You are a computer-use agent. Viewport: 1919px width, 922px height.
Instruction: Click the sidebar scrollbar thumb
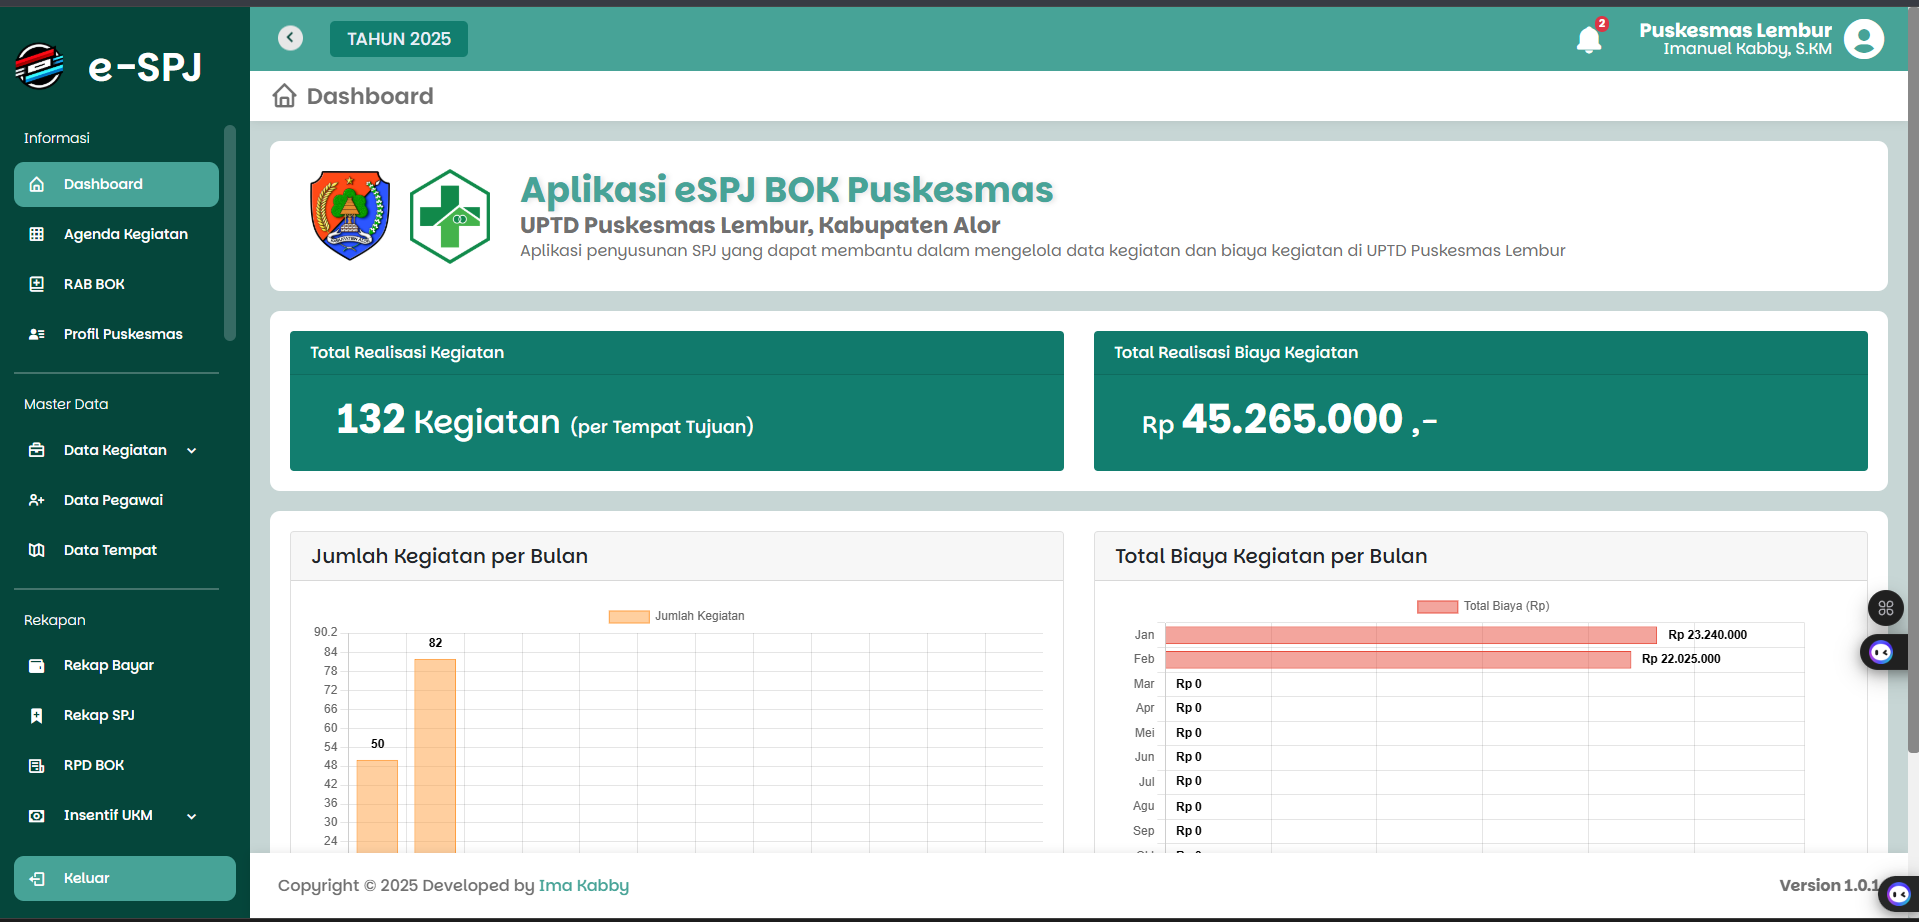pos(230,233)
